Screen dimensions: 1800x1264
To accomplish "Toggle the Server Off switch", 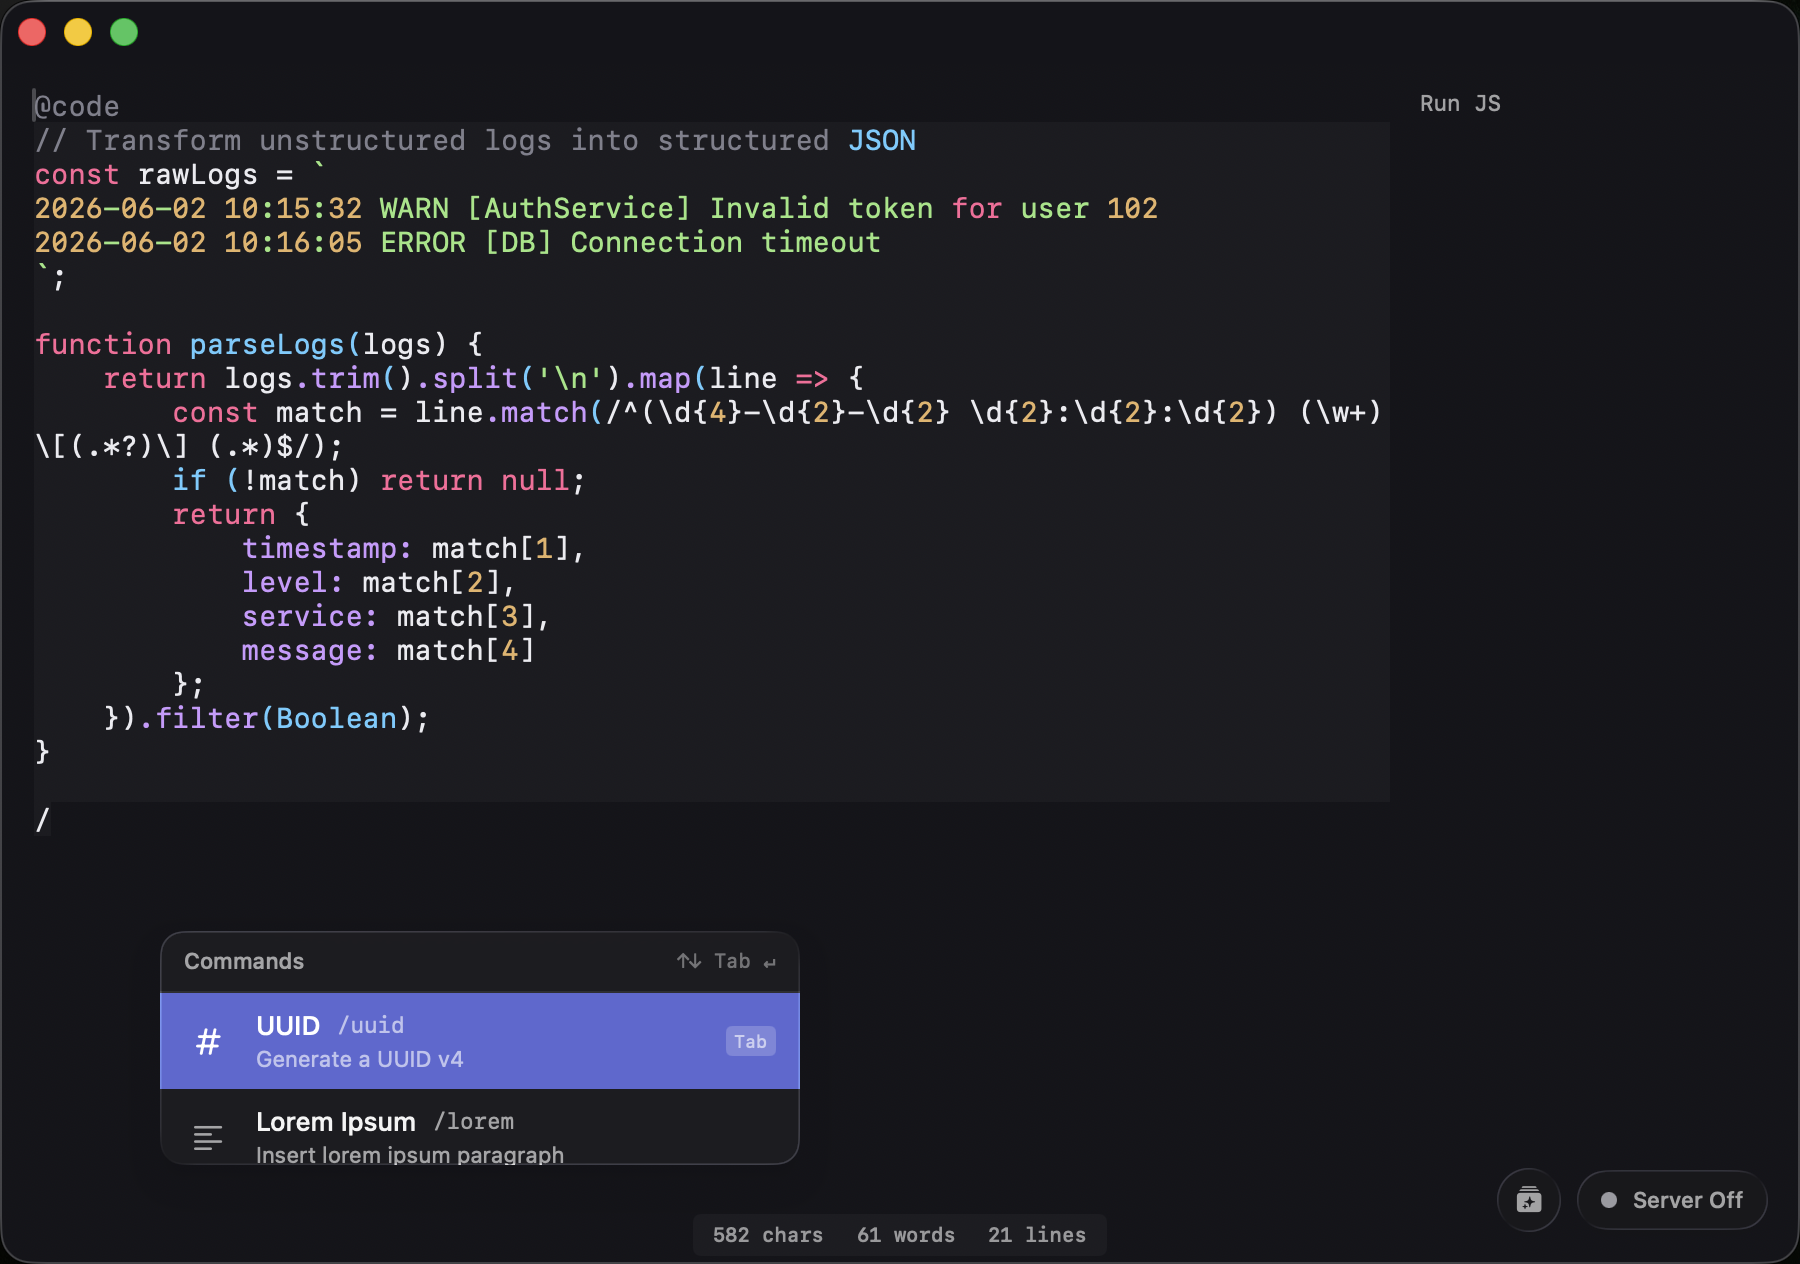I will point(1672,1200).
